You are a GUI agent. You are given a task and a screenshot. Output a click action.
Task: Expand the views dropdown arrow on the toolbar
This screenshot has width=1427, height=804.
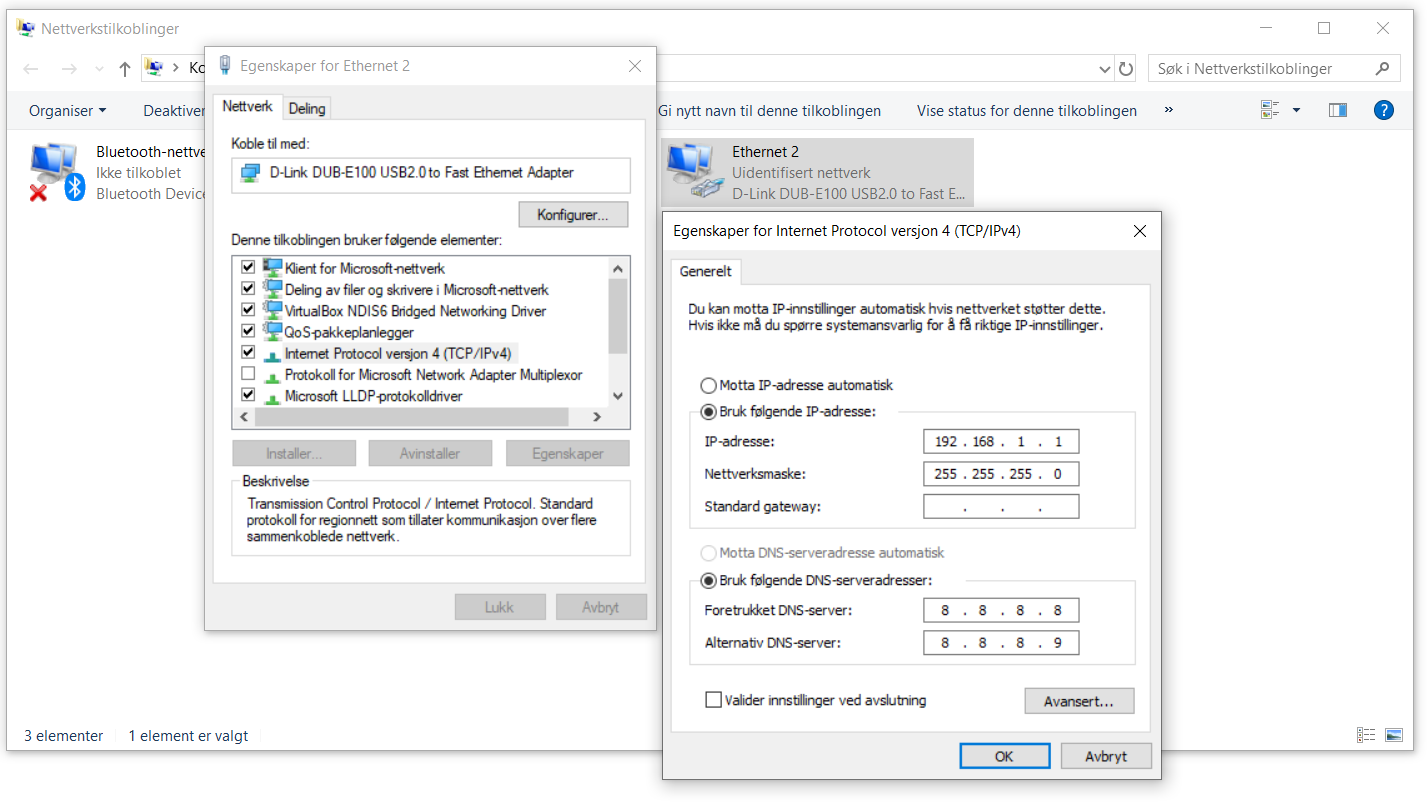(x=1296, y=110)
